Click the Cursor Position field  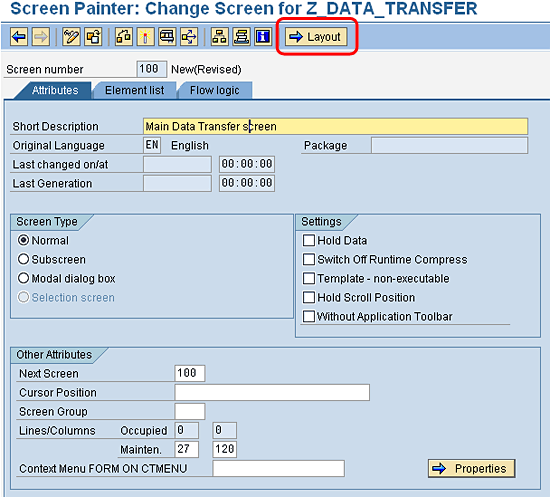pyautogui.click(x=272, y=392)
